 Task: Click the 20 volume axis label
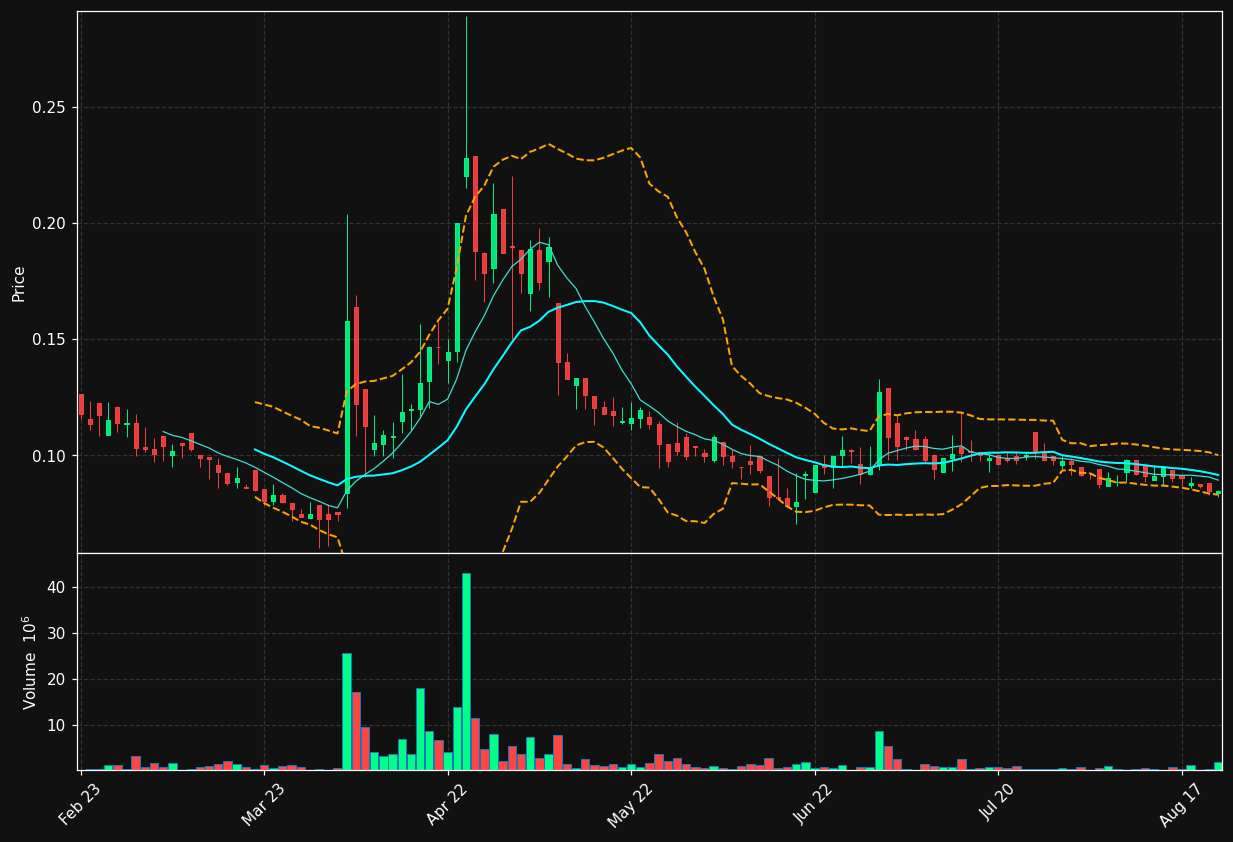point(57,680)
